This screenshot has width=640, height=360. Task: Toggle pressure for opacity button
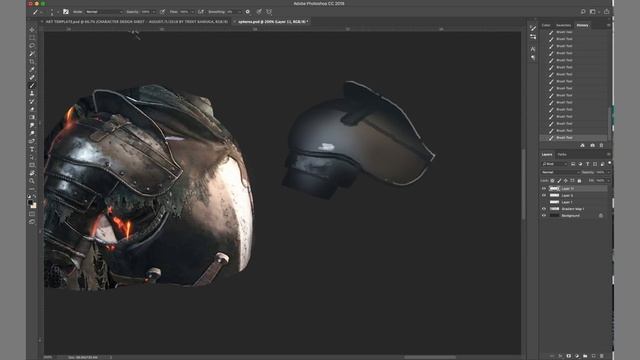click(x=162, y=12)
